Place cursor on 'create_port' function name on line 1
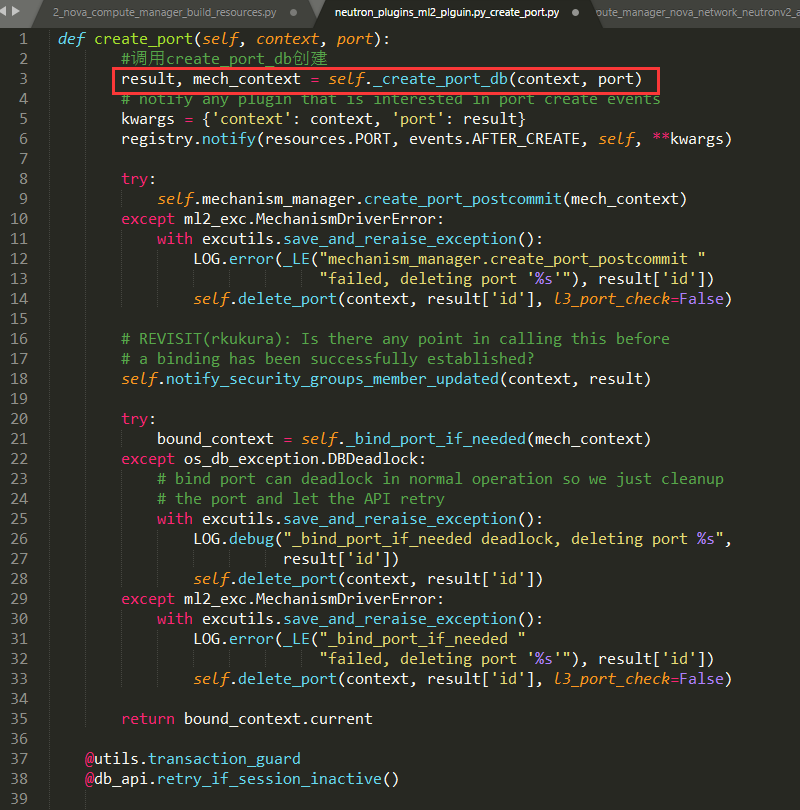Viewport: 800px width, 810px height. click(143, 39)
